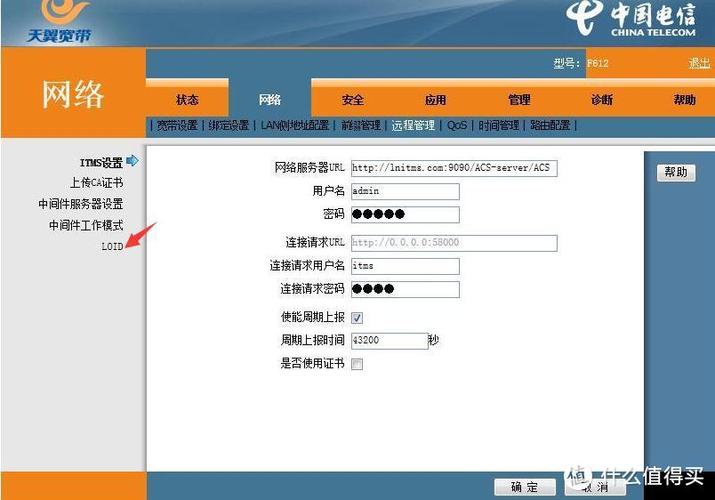
Task: Open the 状态 tab
Action: click(187, 99)
